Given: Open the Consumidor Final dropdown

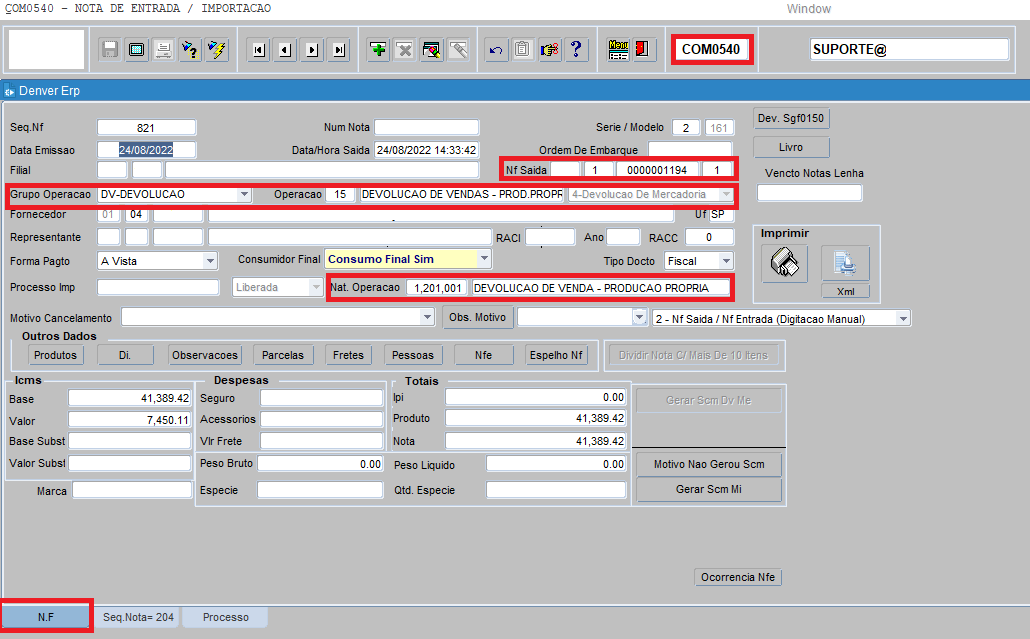Looking at the screenshot, I should pos(484,259).
